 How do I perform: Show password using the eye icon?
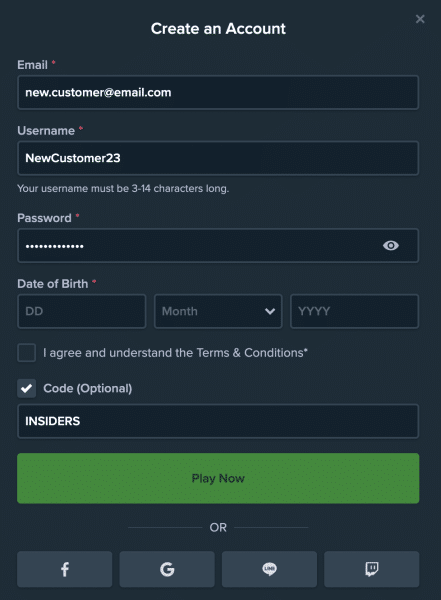click(390, 245)
